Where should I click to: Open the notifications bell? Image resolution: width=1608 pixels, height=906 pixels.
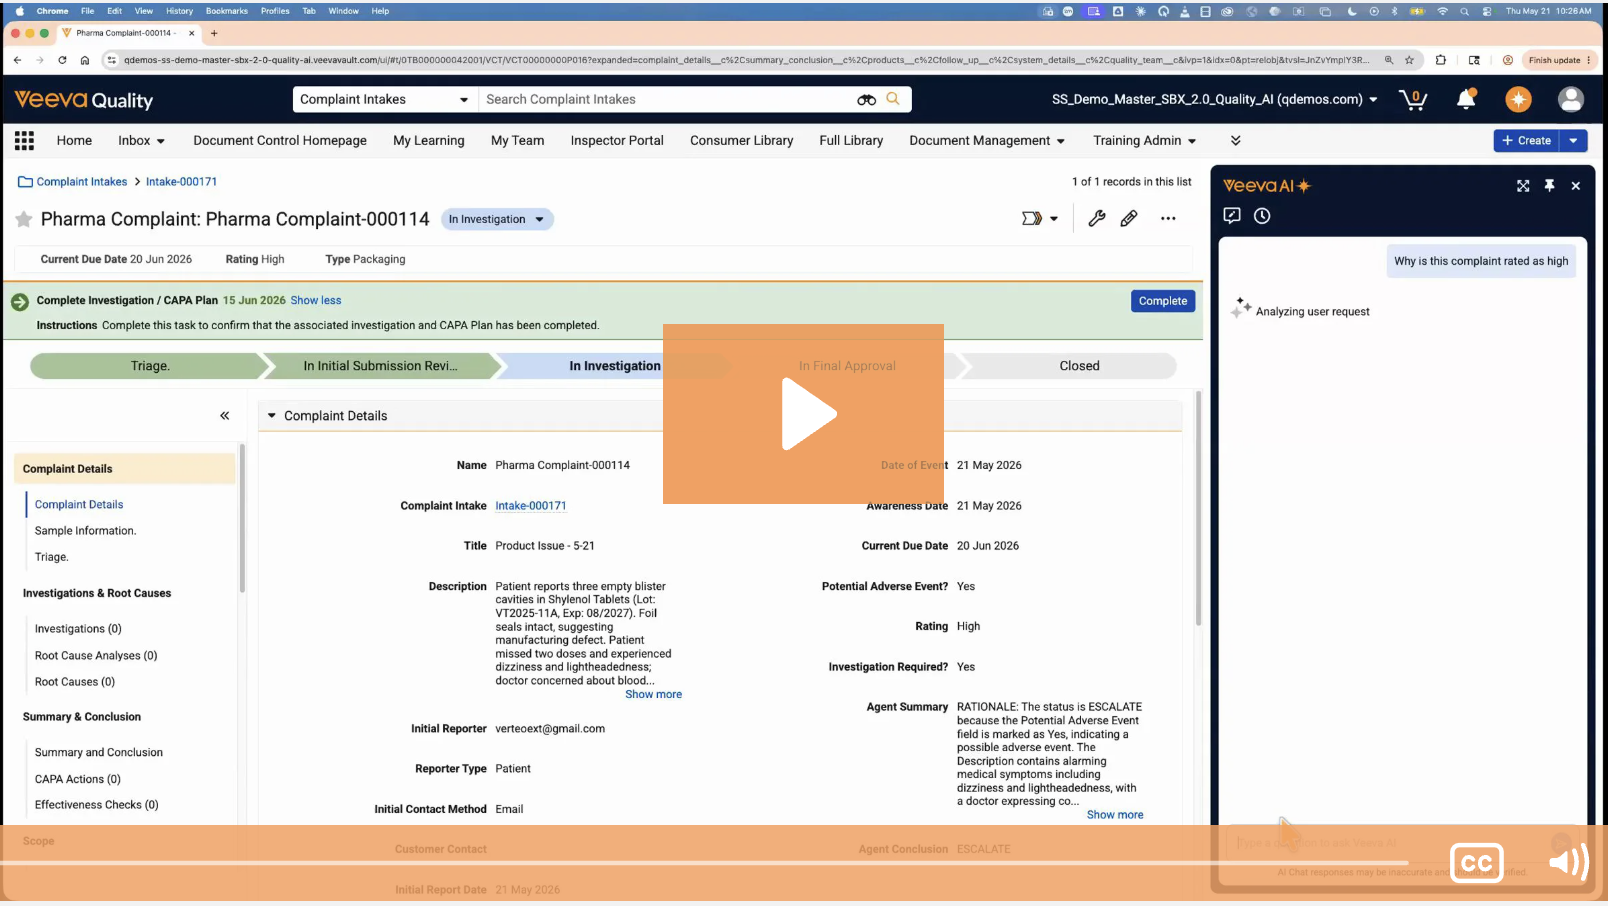(1466, 99)
